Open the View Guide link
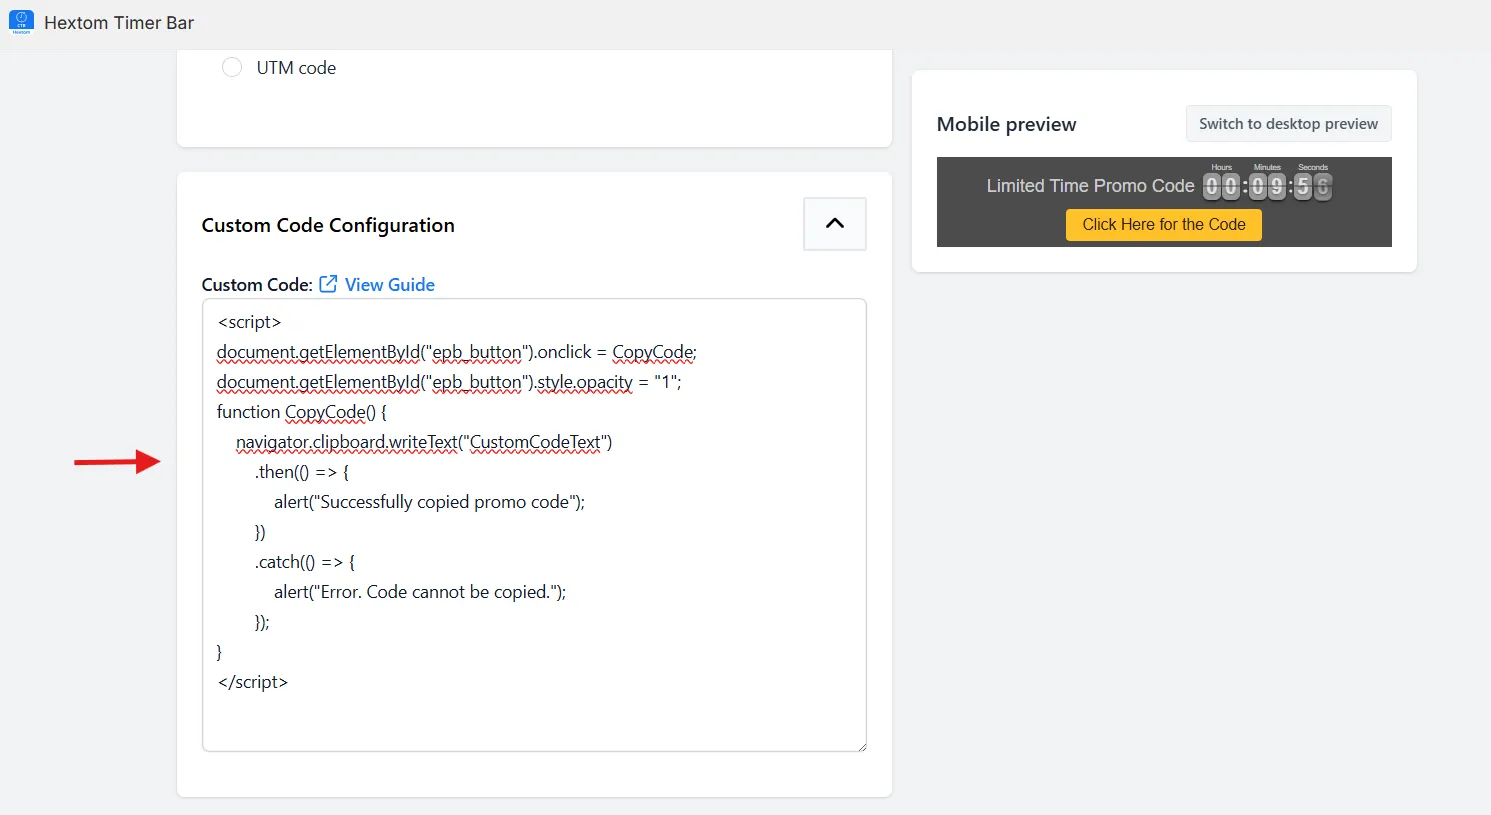1491x815 pixels. 390,285
